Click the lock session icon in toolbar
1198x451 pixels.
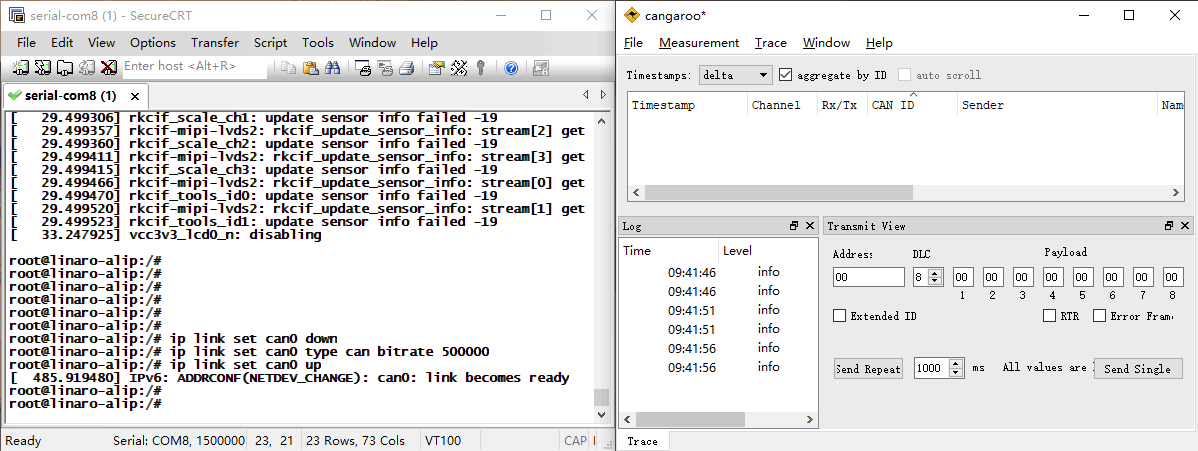pos(541,68)
